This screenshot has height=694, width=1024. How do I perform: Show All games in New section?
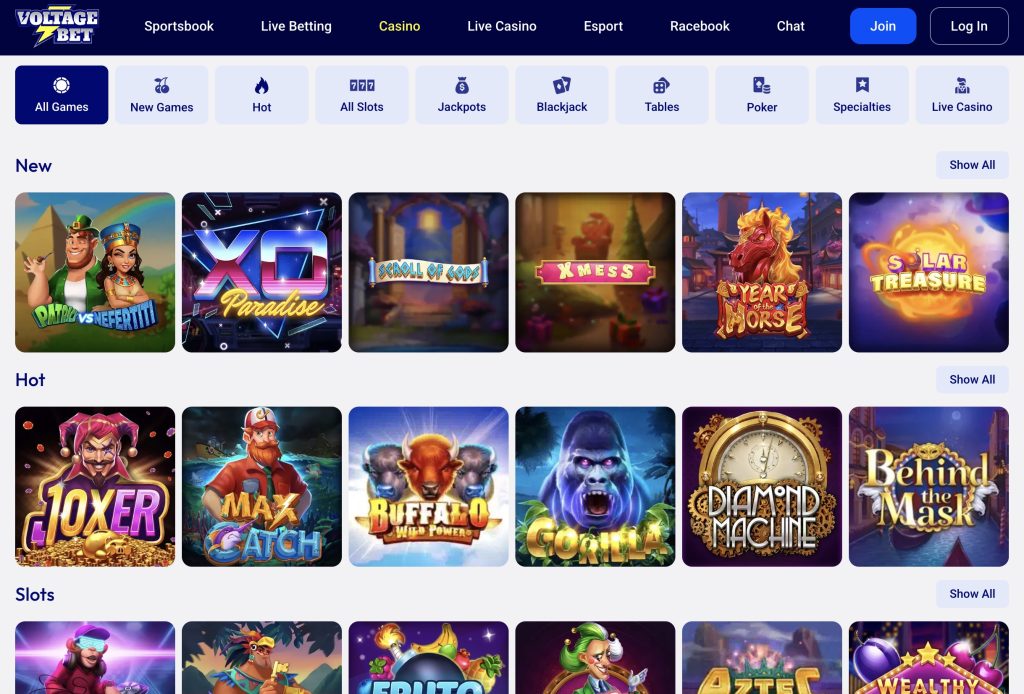pos(972,165)
